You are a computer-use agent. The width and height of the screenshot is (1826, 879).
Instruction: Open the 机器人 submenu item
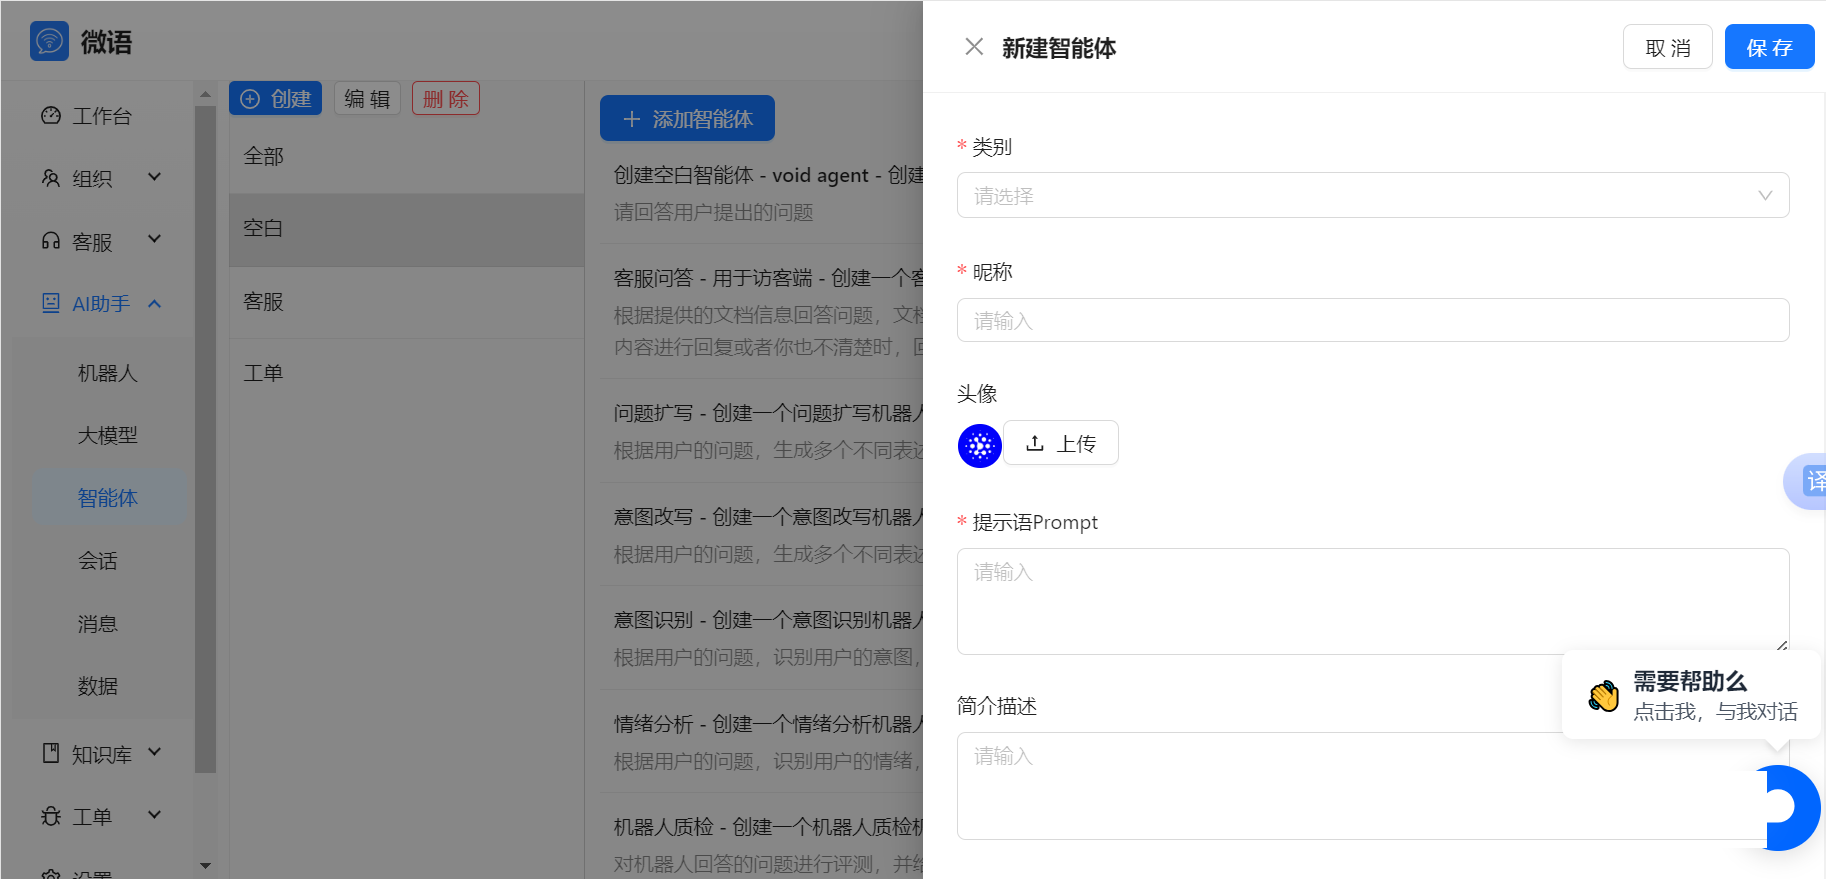[x=108, y=373]
